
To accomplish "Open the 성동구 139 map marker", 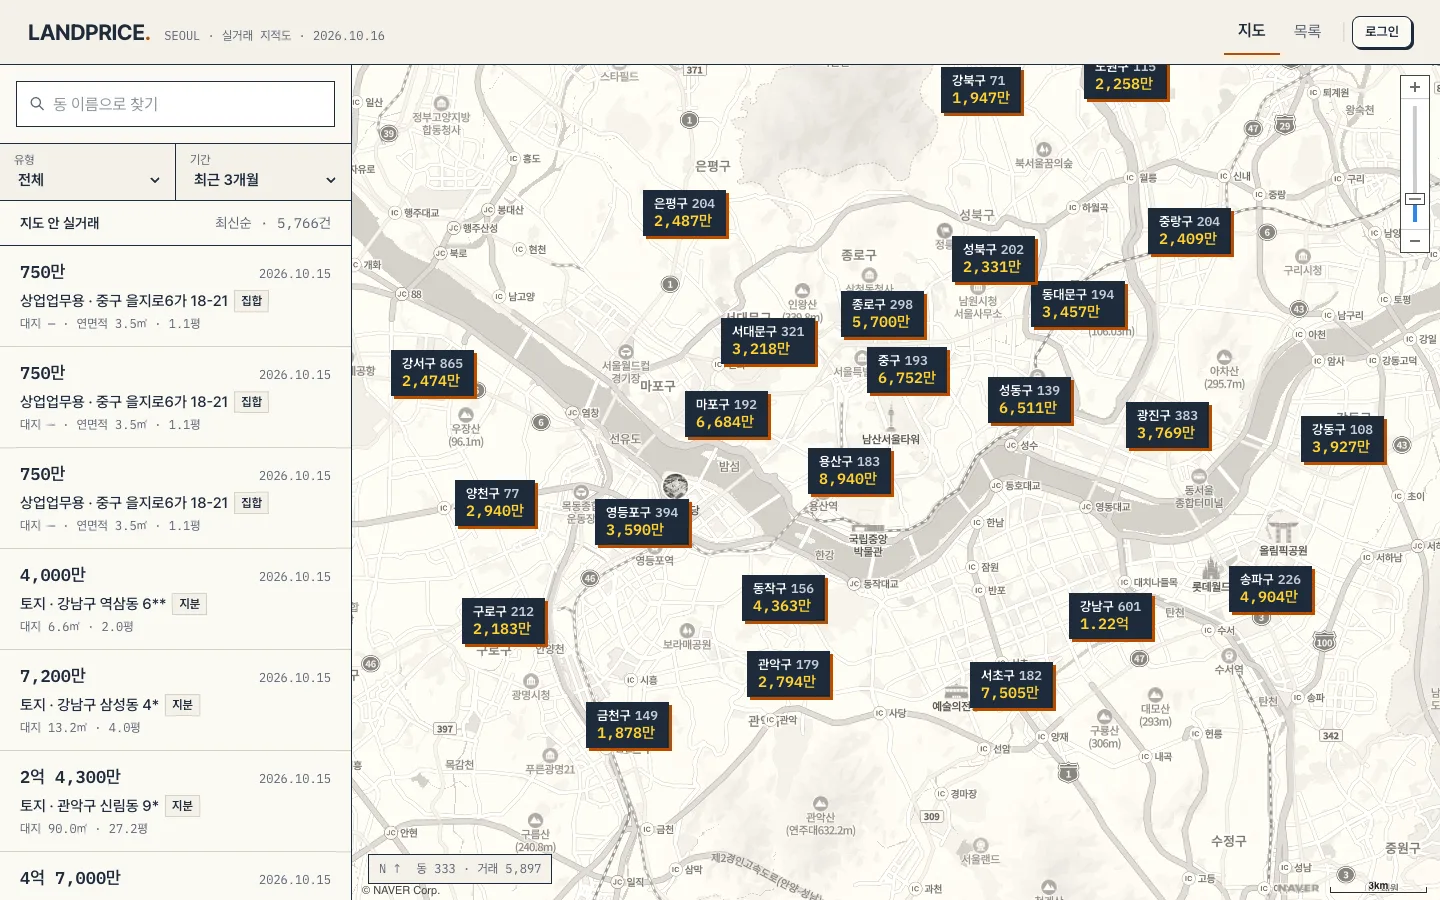I will pyautogui.click(x=1029, y=399).
